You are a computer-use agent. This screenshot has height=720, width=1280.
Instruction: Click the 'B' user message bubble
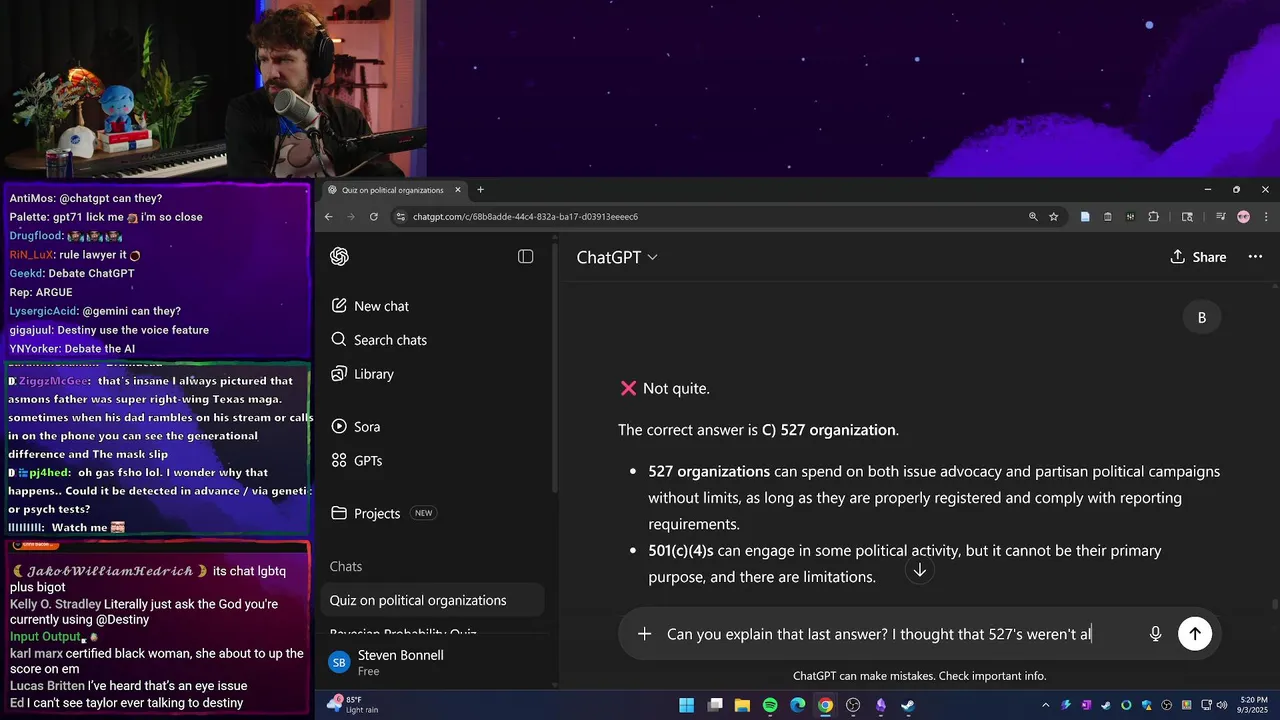click(x=1201, y=317)
